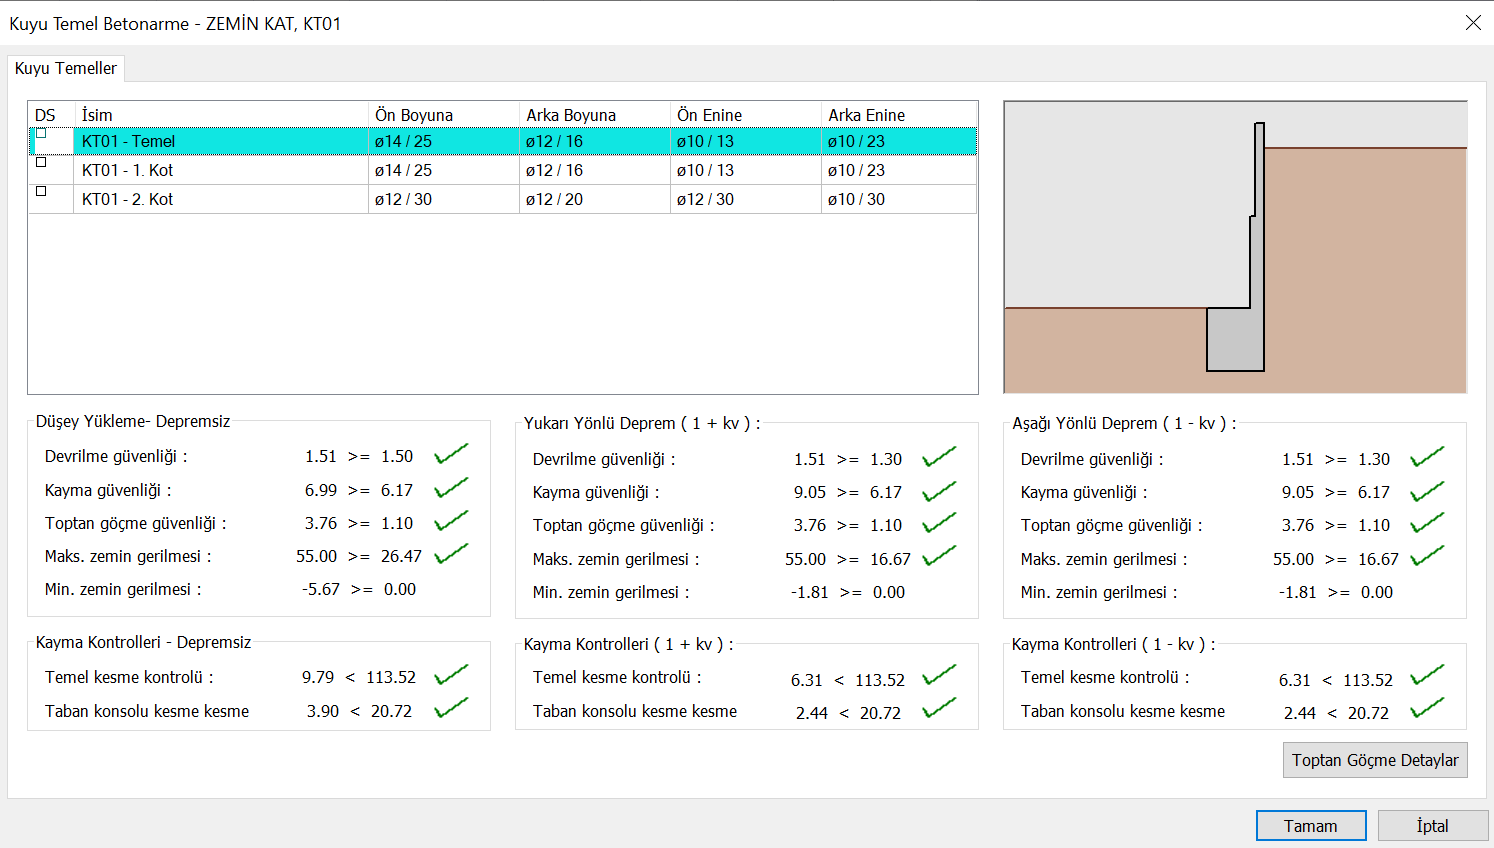Click Temel kesme checkmark in Kayma Kontrolleri (1 - kv)
1494x848 pixels.
point(1427,677)
